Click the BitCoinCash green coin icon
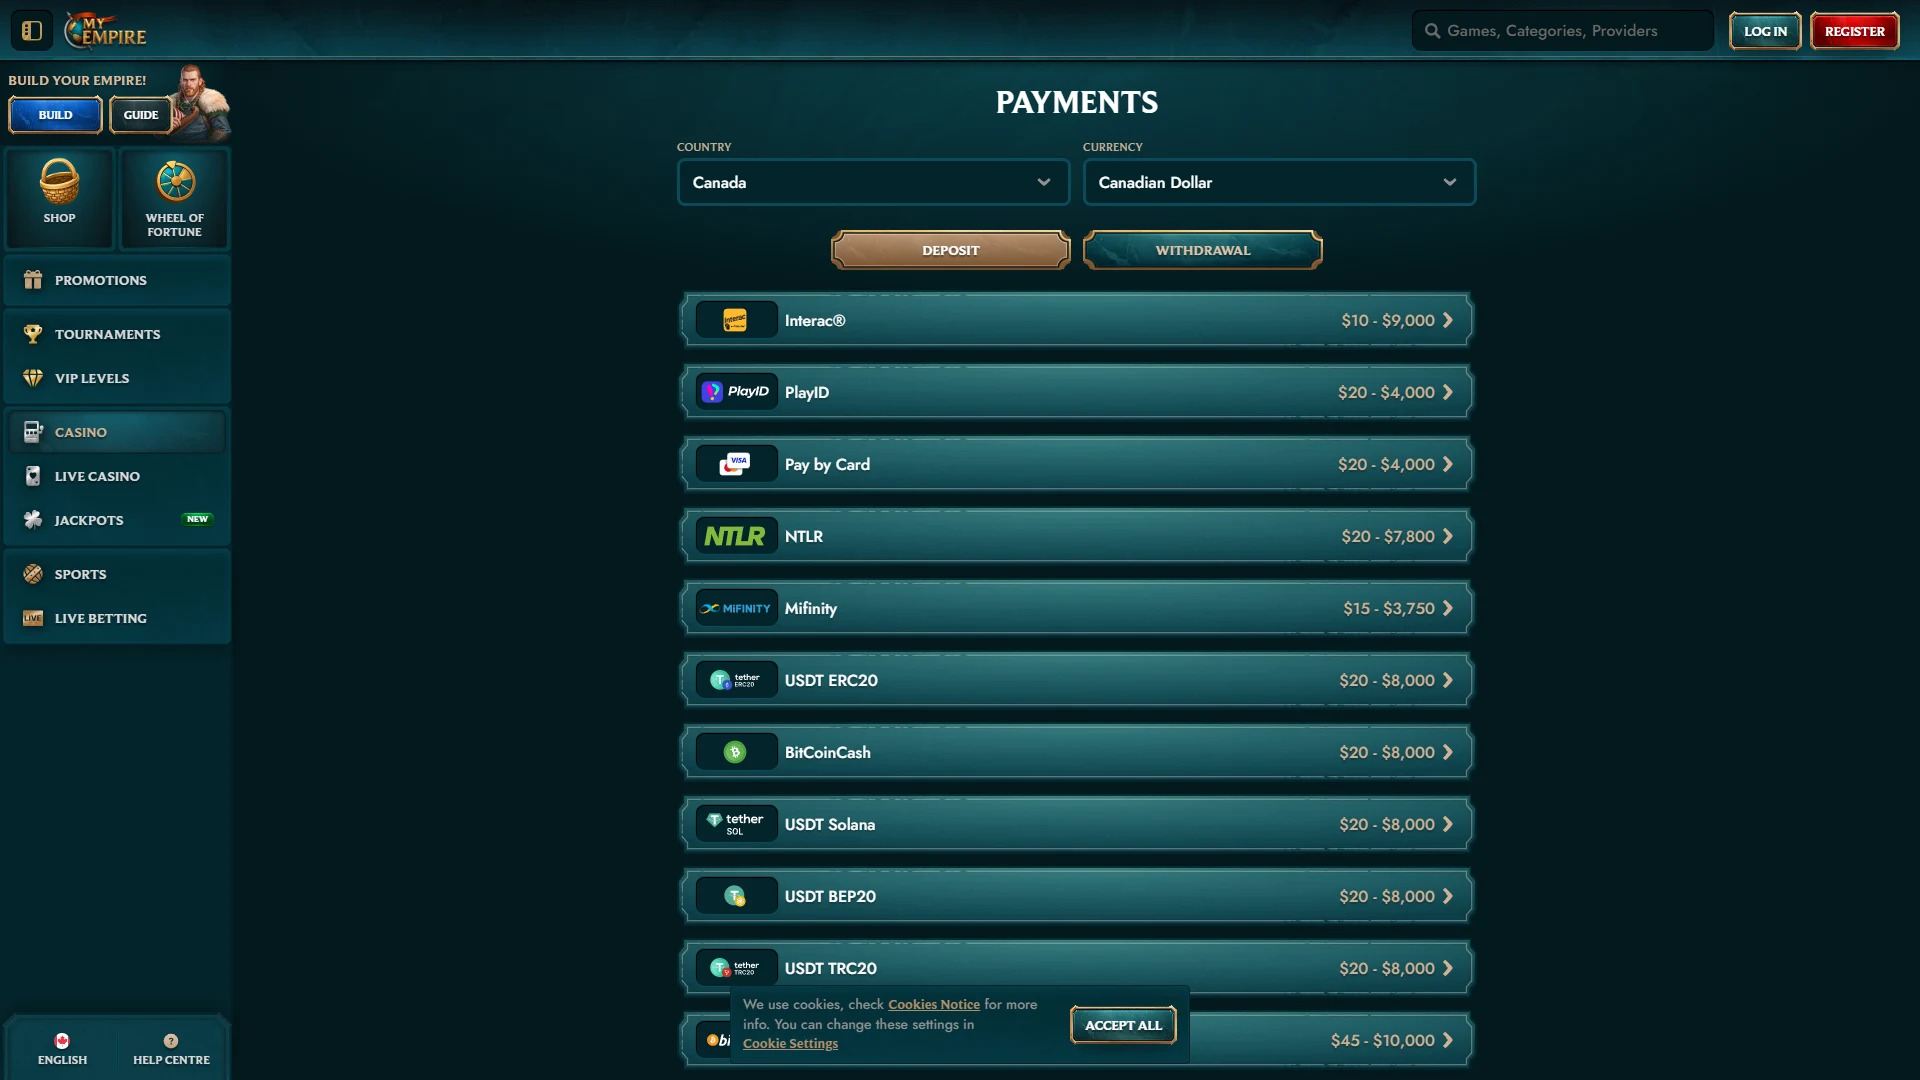1920x1080 pixels. click(735, 752)
